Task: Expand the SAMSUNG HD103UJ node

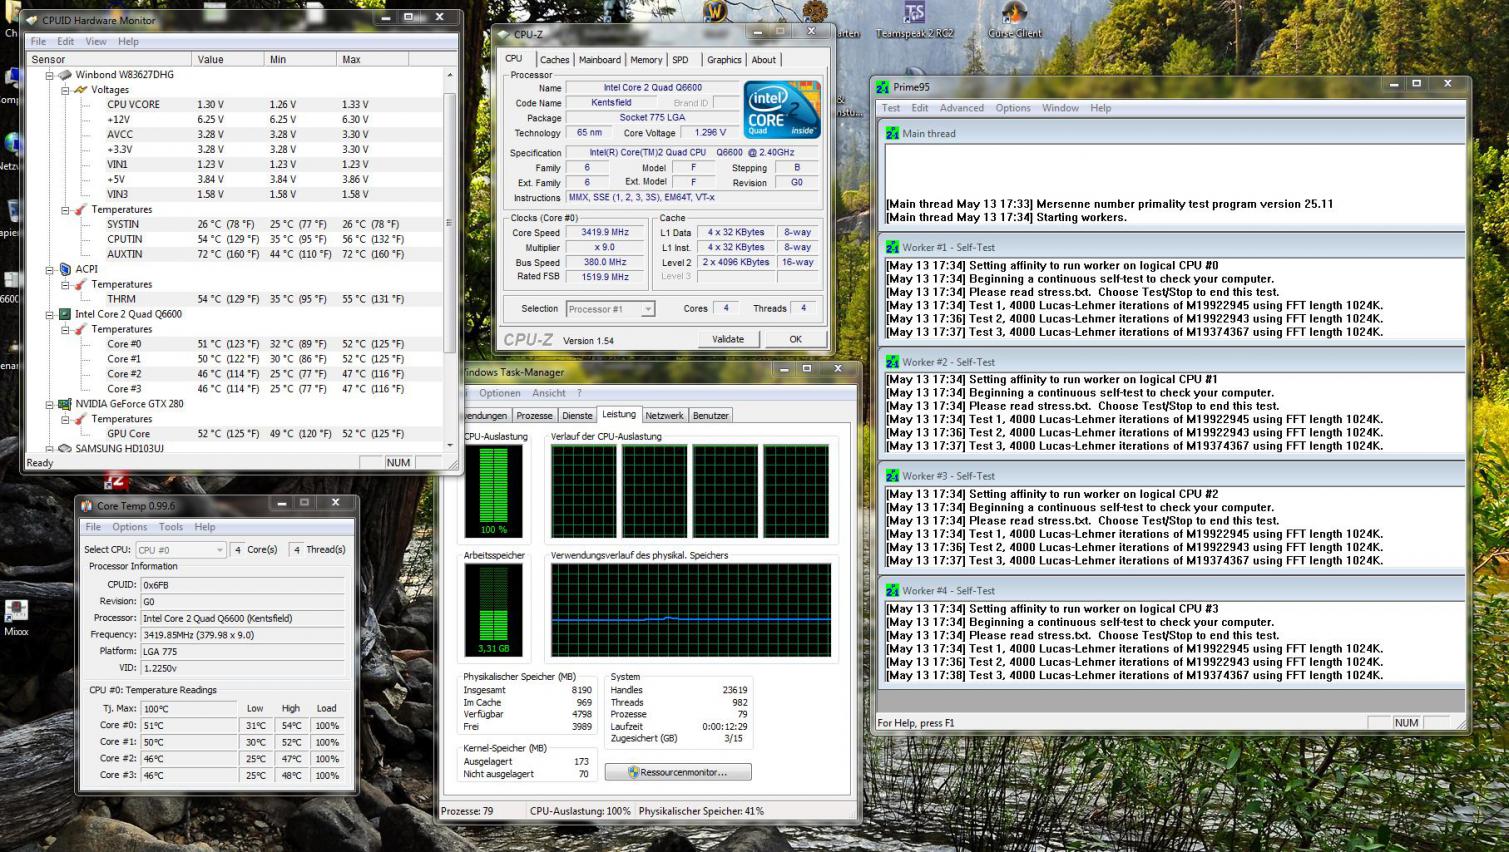Action: 49,448
